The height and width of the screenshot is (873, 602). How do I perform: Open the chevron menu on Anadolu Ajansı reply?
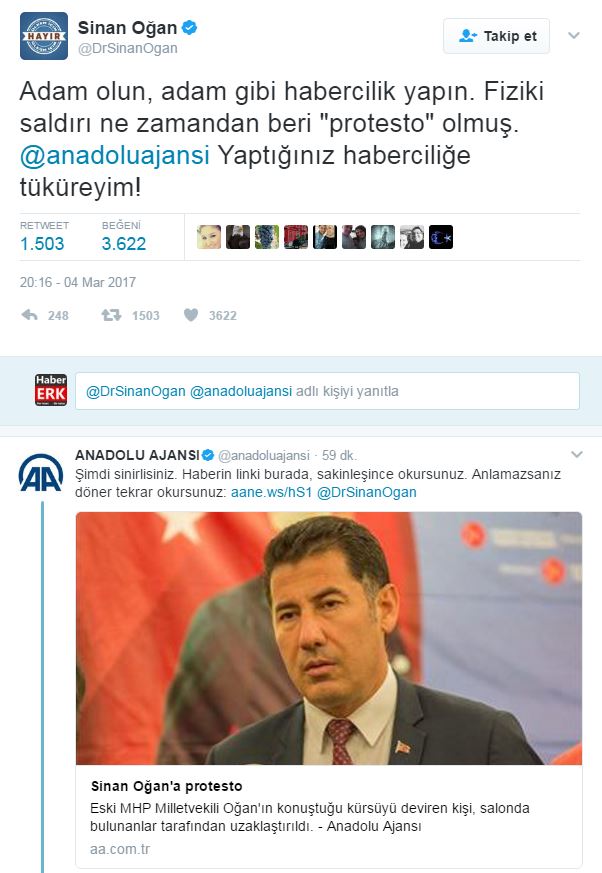coord(577,454)
